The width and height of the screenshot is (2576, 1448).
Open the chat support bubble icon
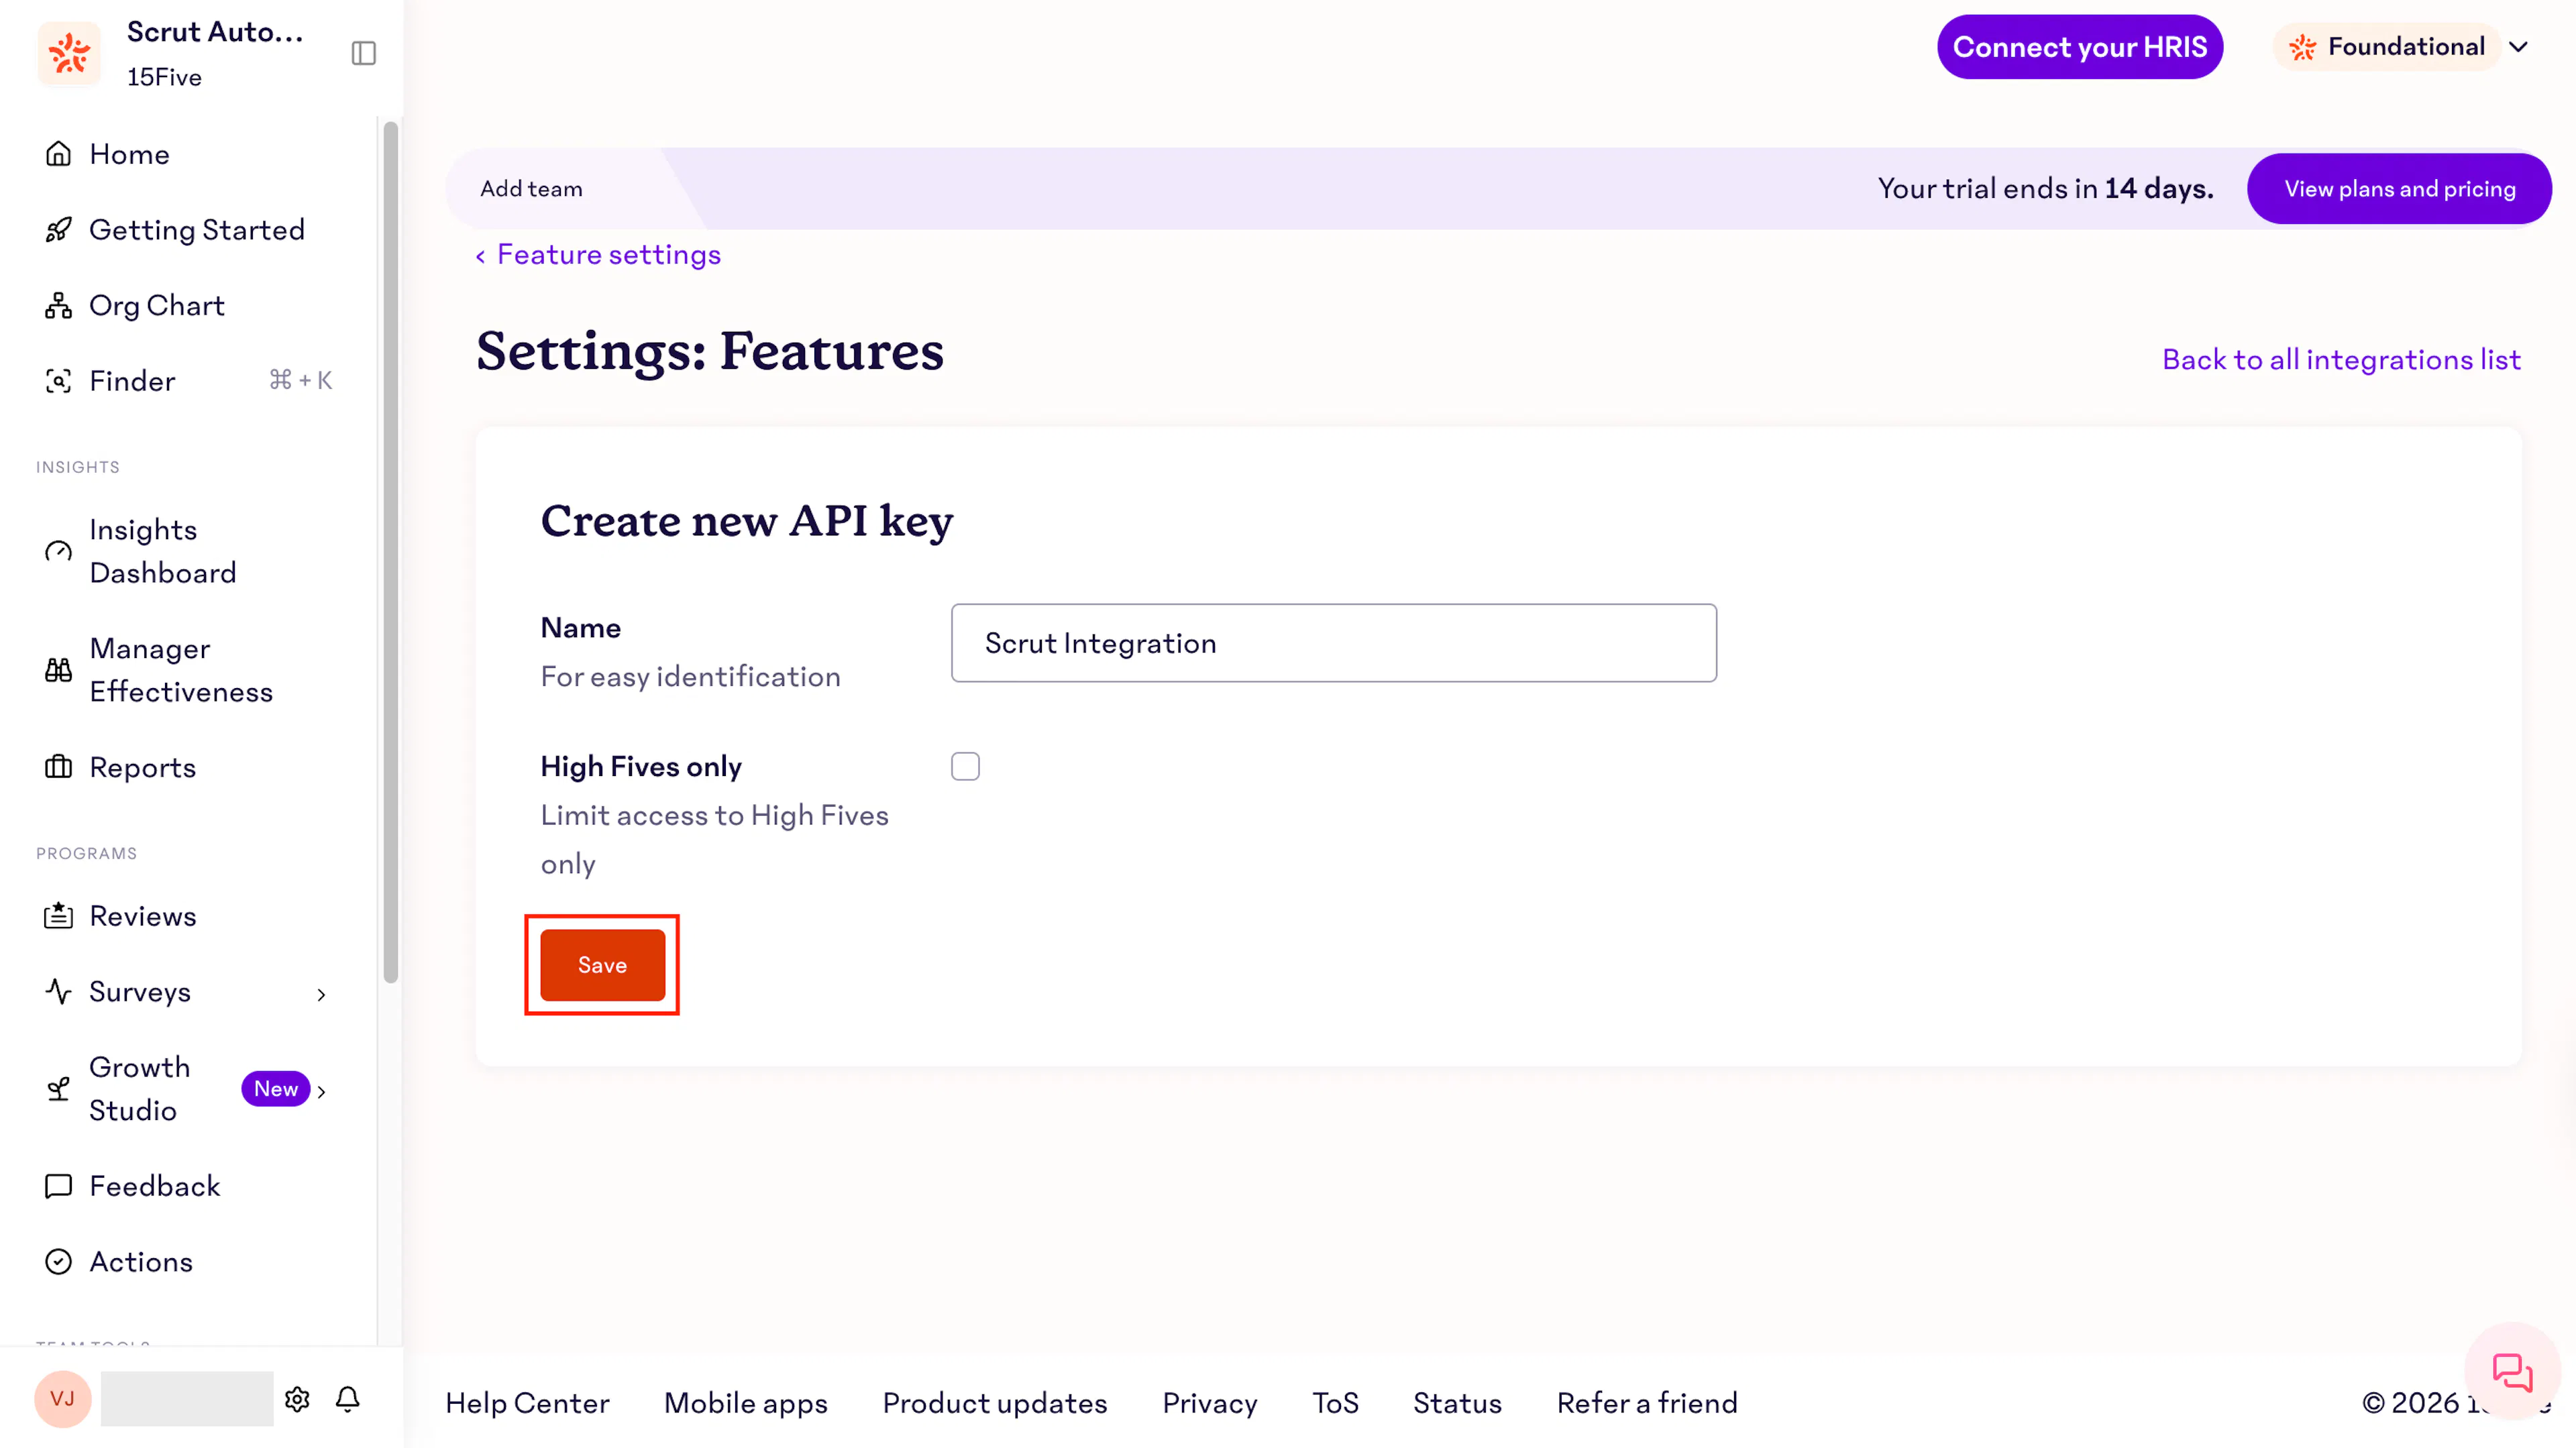tap(2511, 1371)
